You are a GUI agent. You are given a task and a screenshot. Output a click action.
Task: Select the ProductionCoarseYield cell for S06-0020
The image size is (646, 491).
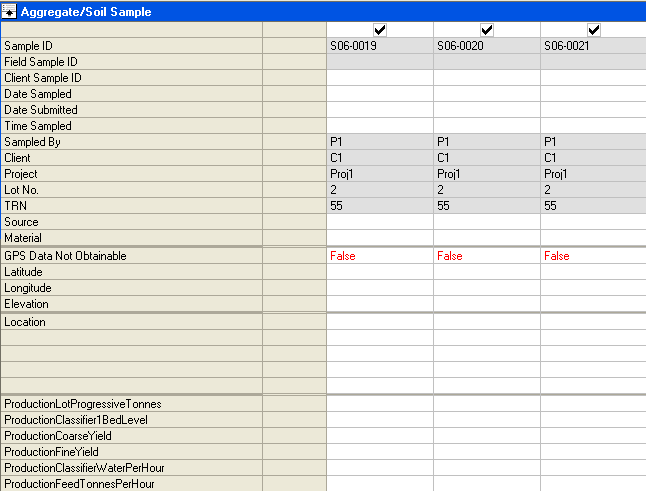[x=486, y=436]
